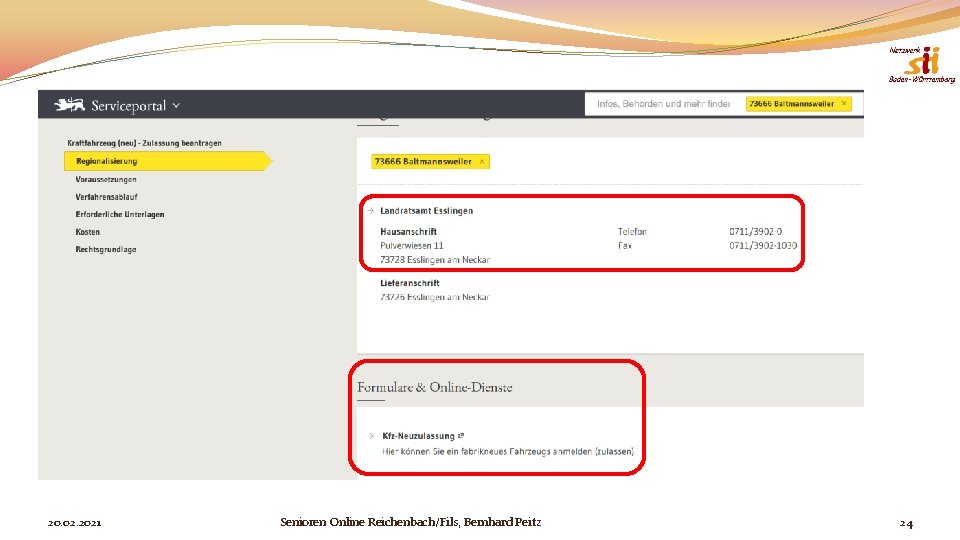Viewport: 960px width, 540px height.
Task: Open Erforderliche Unterlagen section
Action: tap(120, 214)
